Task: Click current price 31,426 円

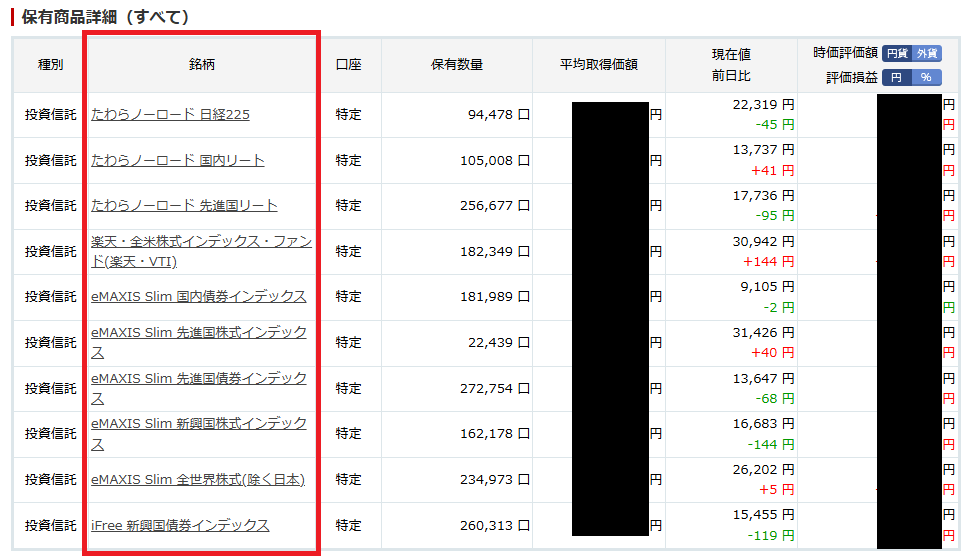Action: coord(763,333)
